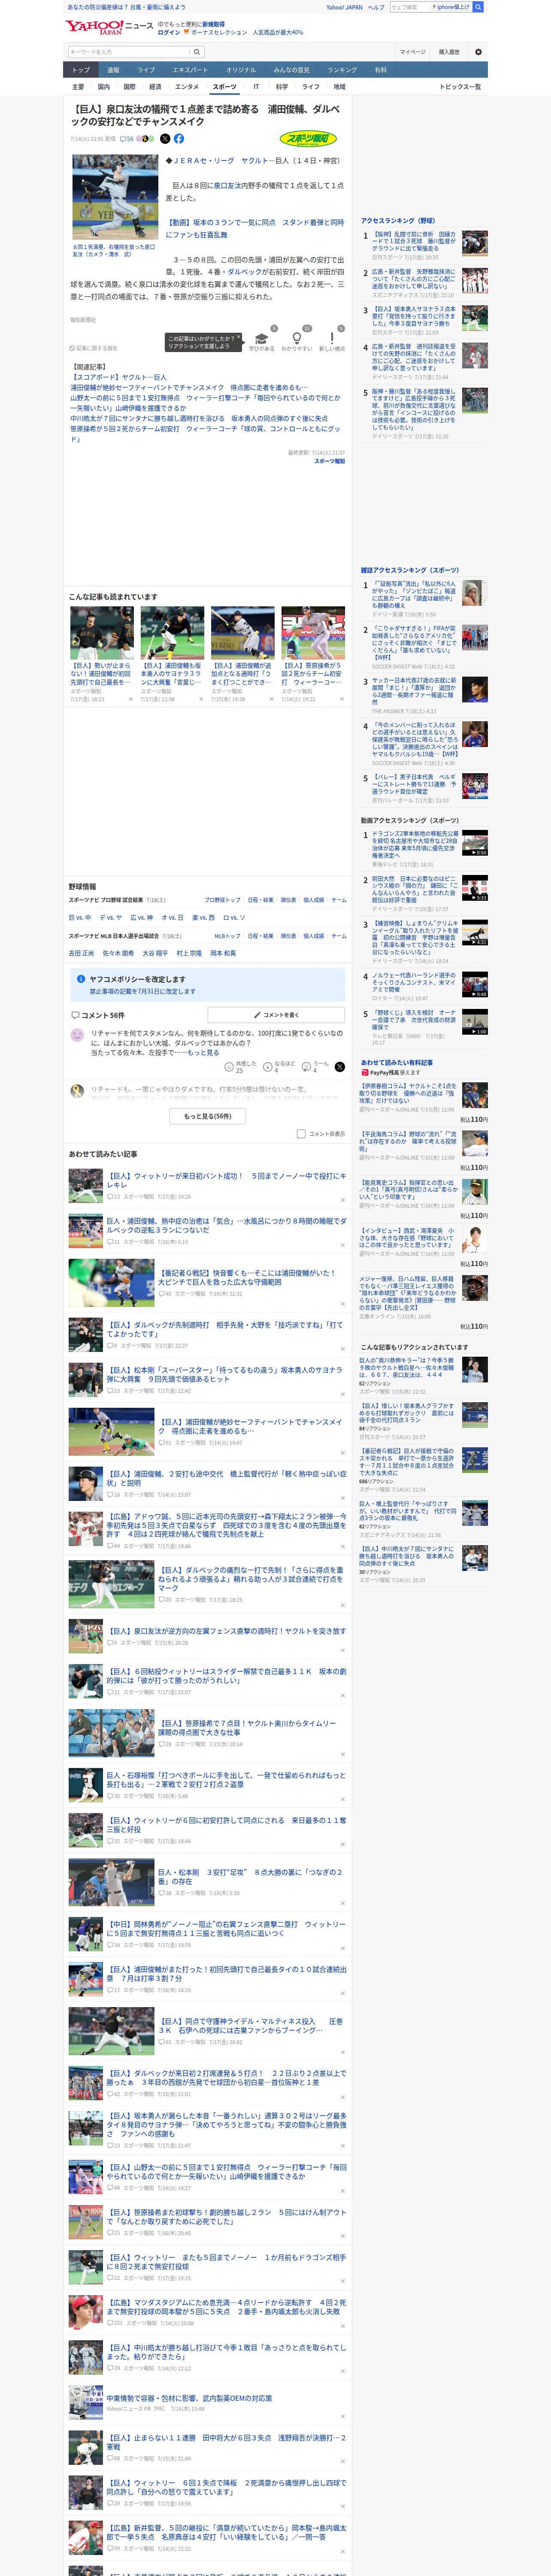Open the 泉口友汰が逆方向の左翼フェンス直撃 article
This screenshot has width=551, height=2576.
click(227, 1630)
